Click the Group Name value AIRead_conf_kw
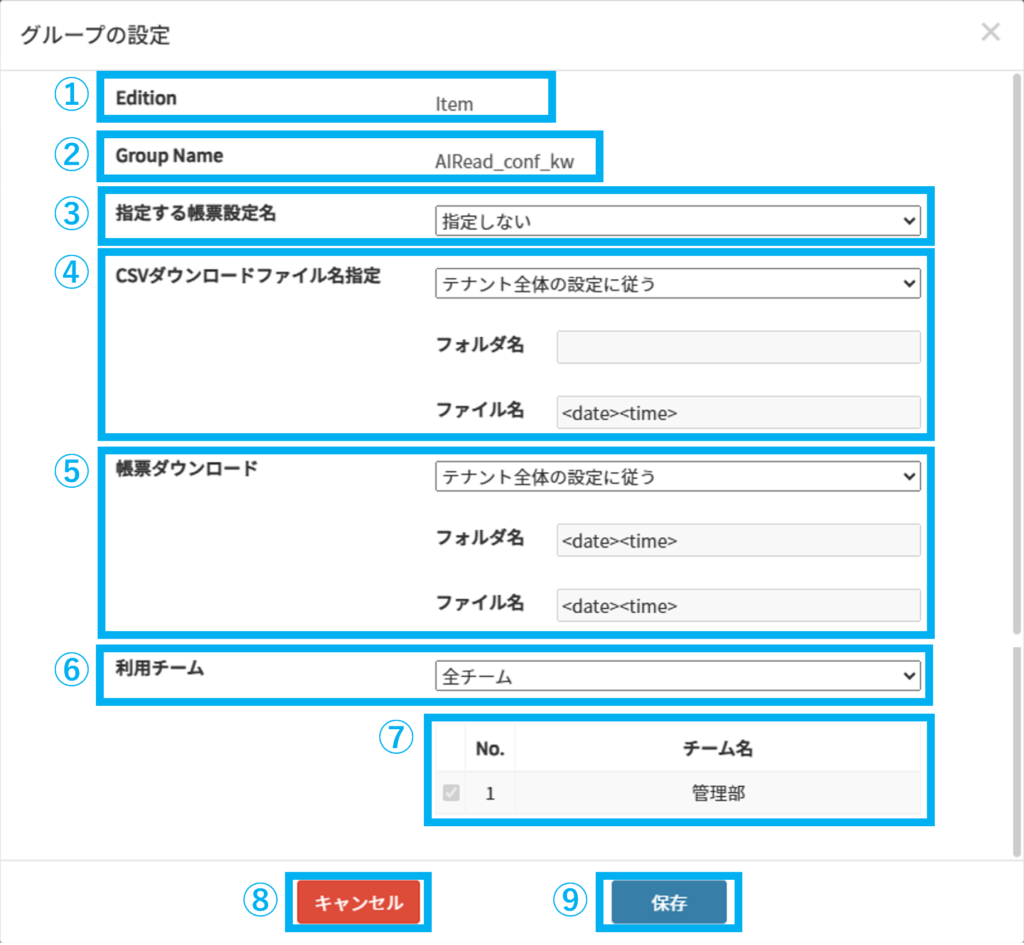The image size is (1024, 945). pos(504,162)
